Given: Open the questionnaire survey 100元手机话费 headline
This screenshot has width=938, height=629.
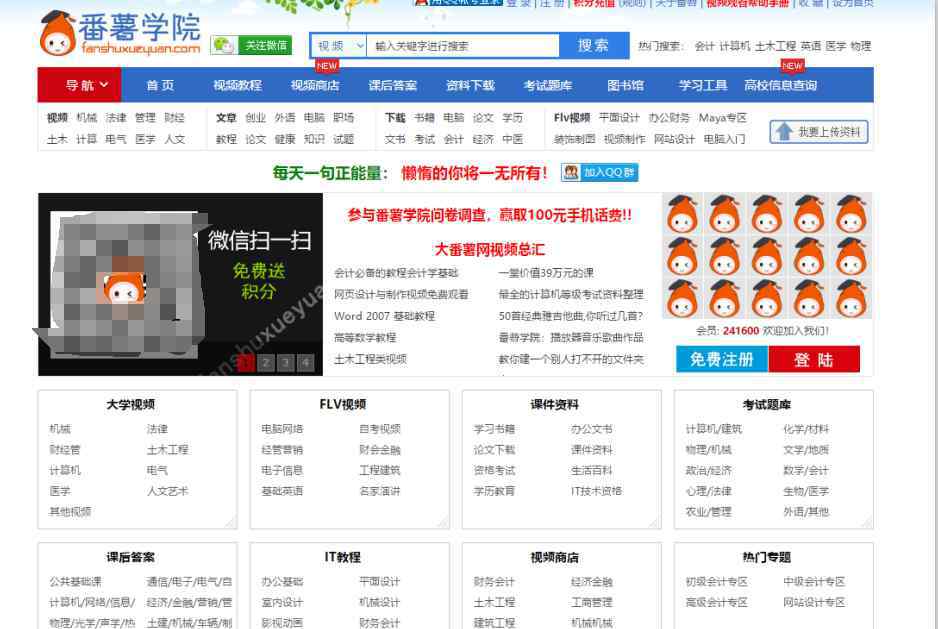Looking at the screenshot, I should (489, 215).
